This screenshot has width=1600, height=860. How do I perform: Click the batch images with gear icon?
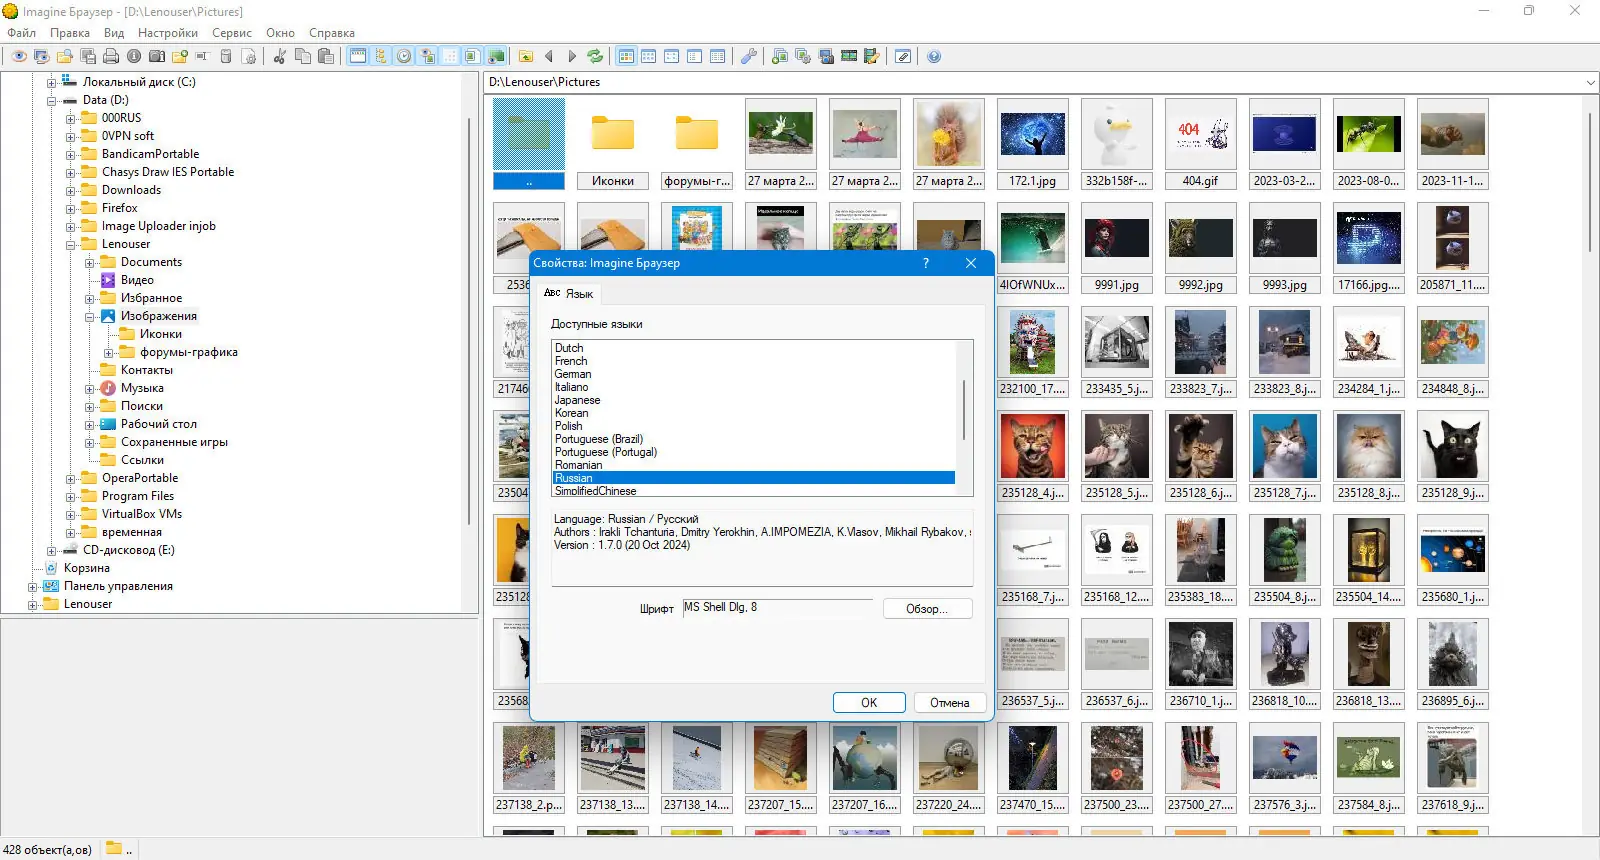click(803, 57)
